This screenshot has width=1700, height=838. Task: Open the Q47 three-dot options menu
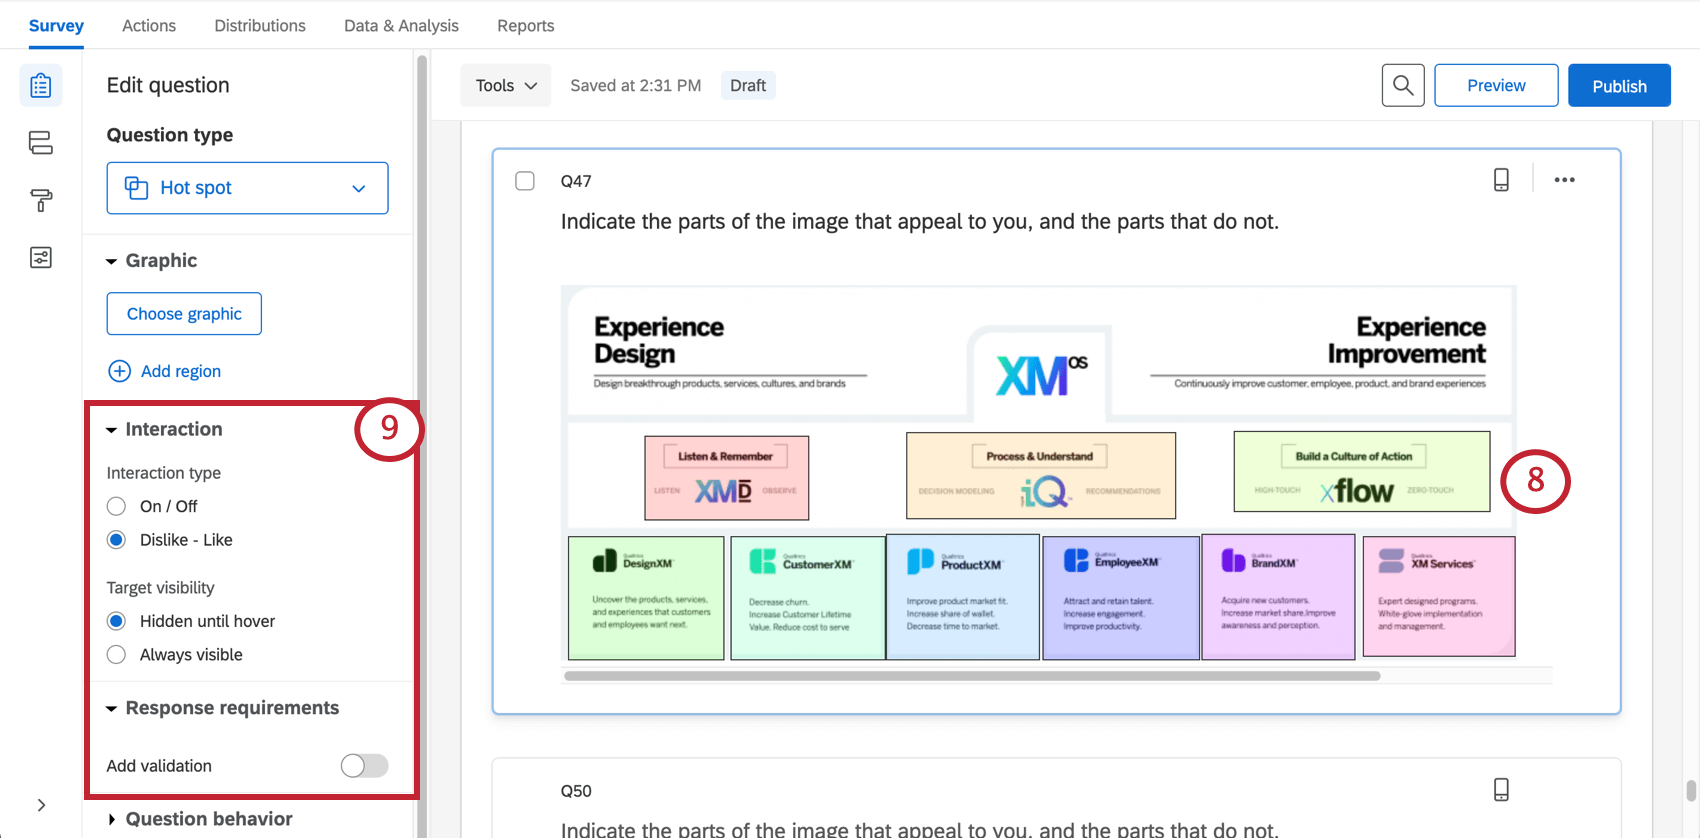1565,180
